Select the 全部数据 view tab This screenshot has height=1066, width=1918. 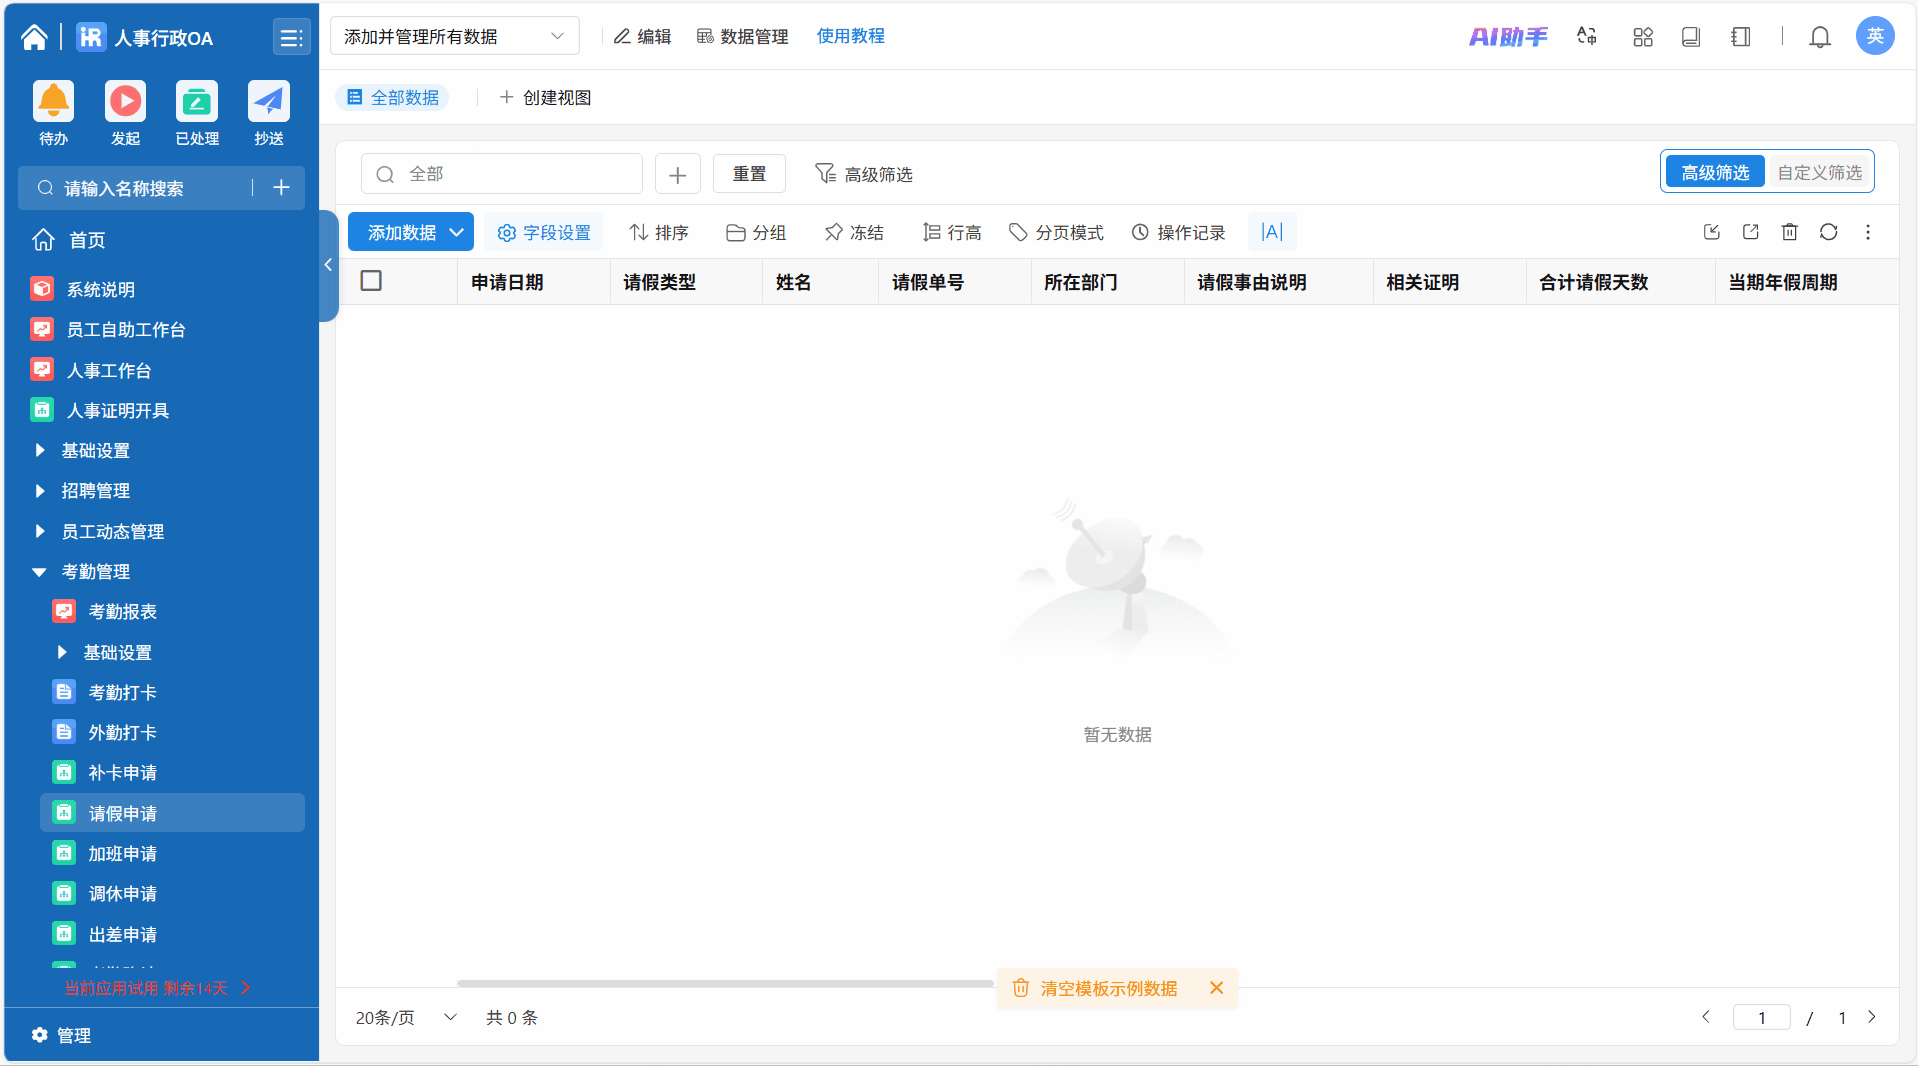393,98
